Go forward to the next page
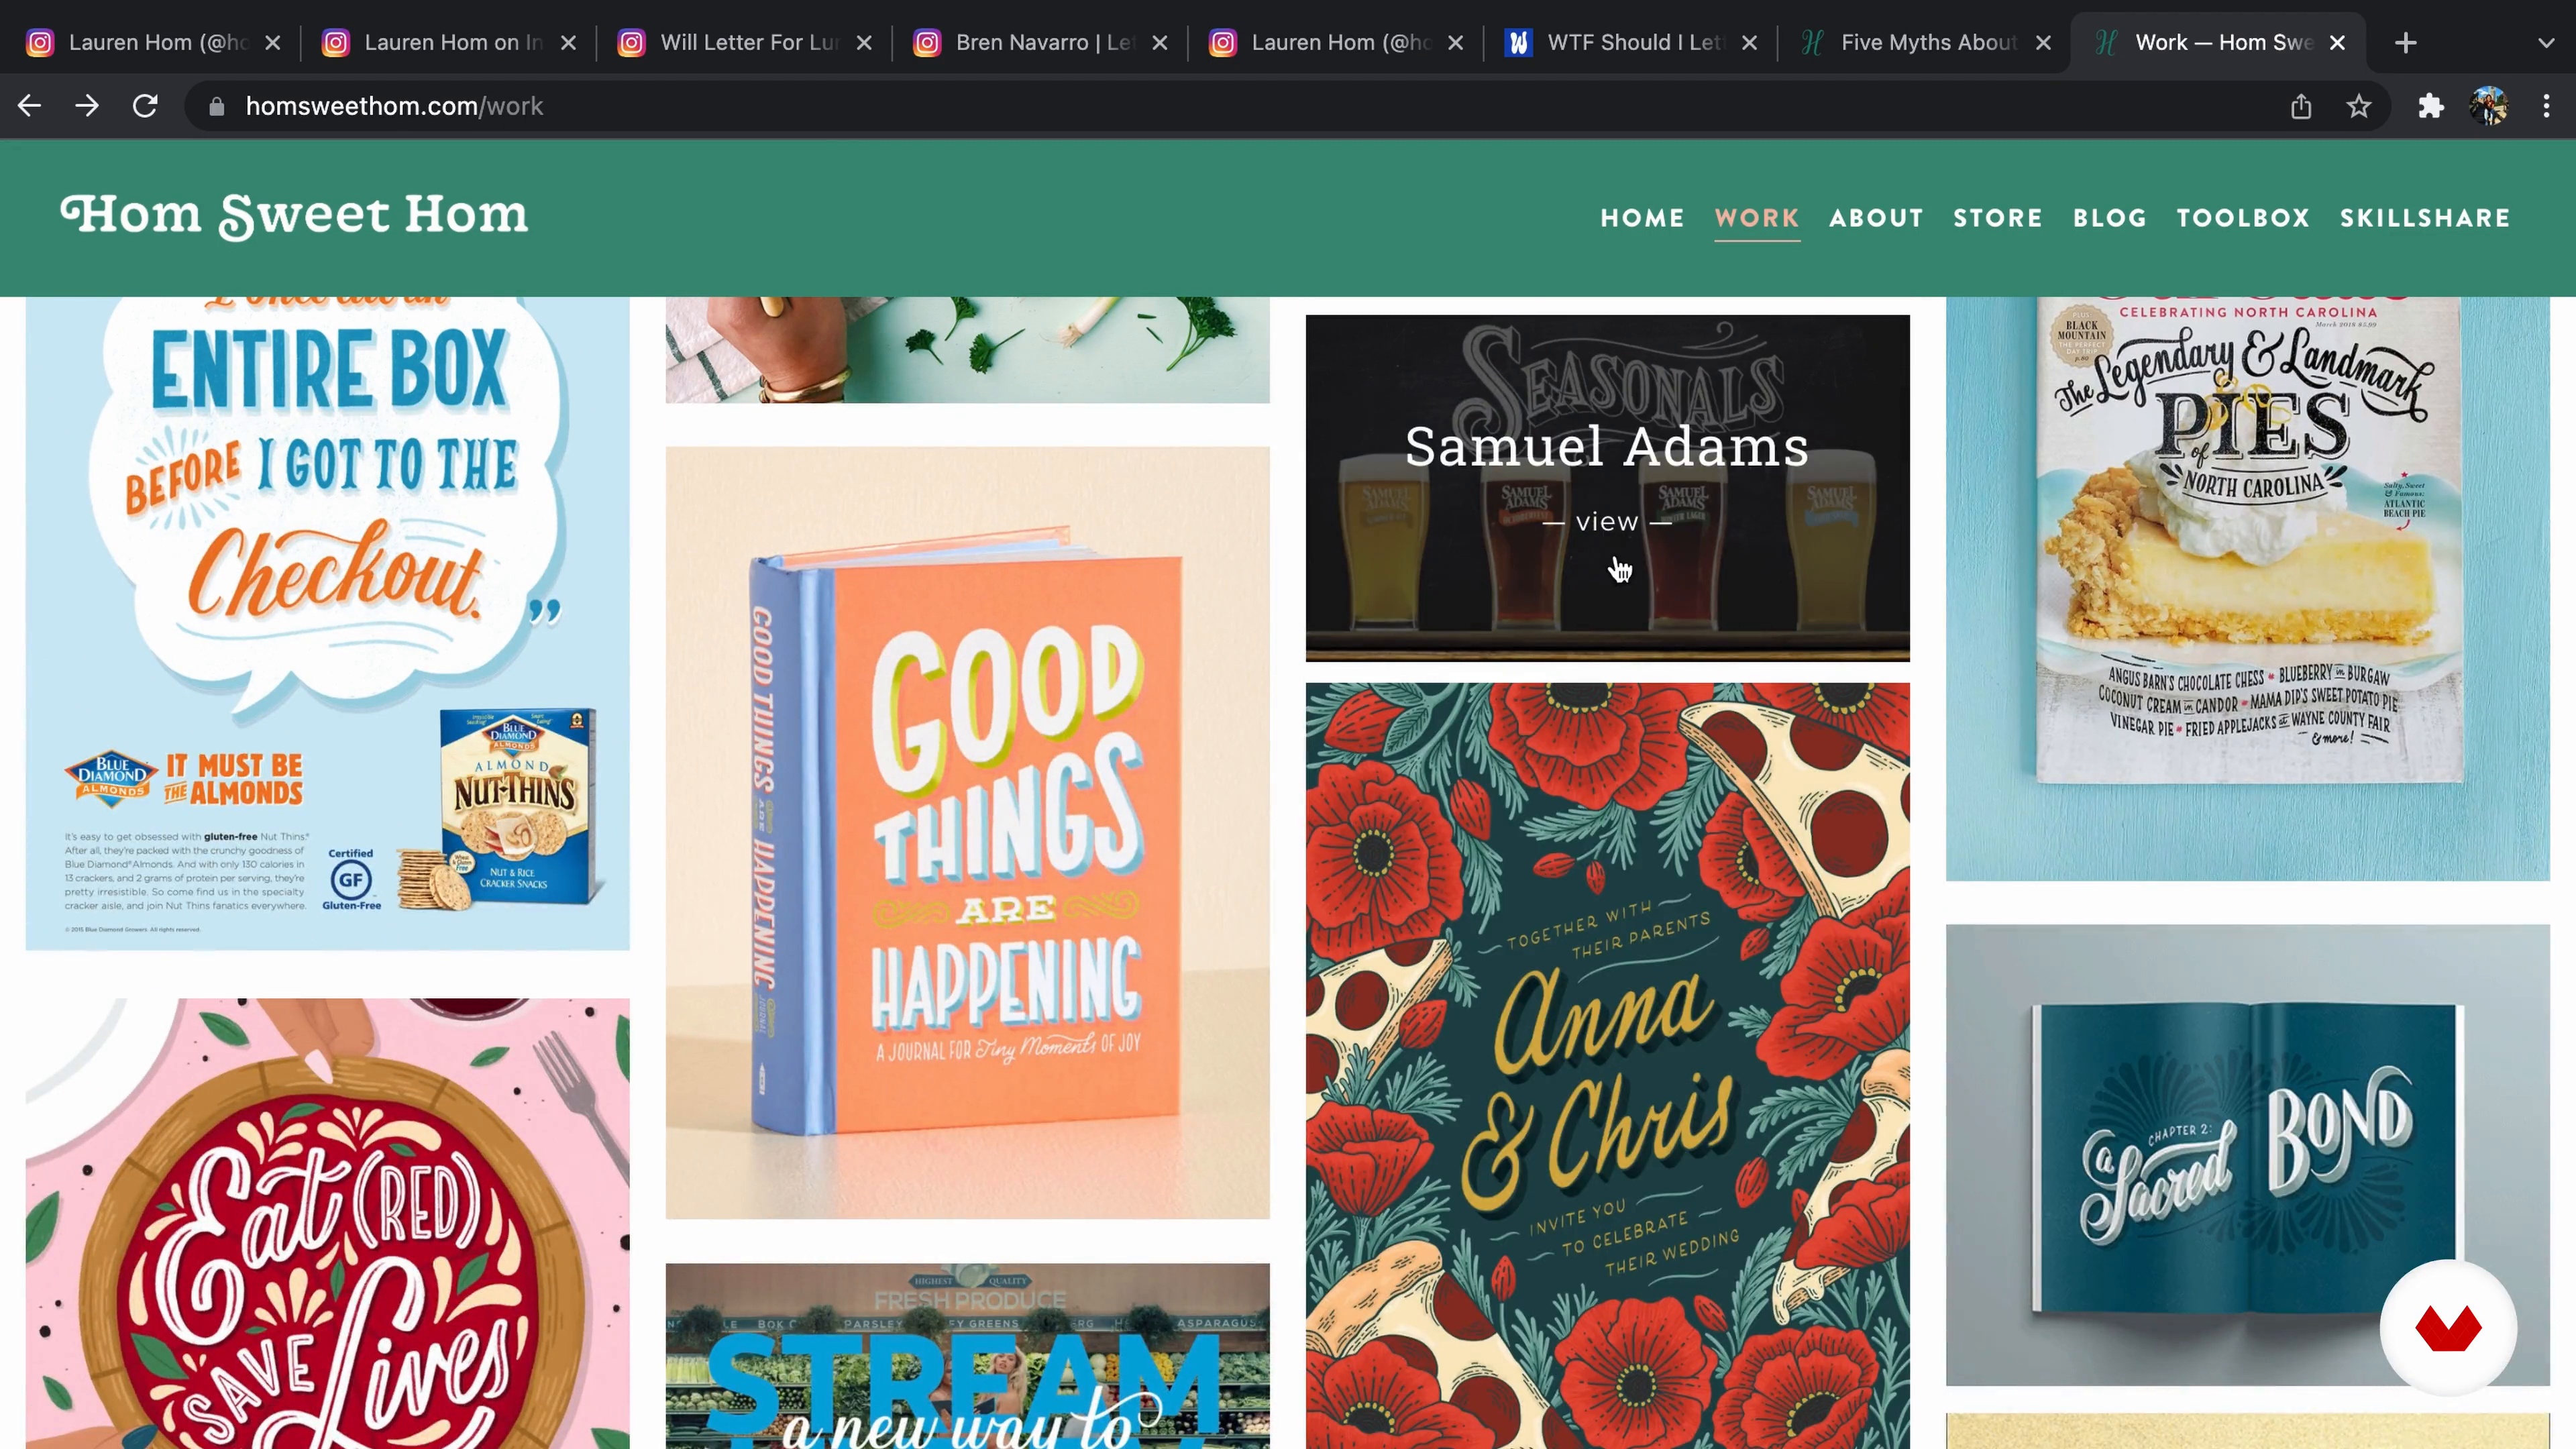Viewport: 2576px width, 1449px height. click(x=87, y=106)
